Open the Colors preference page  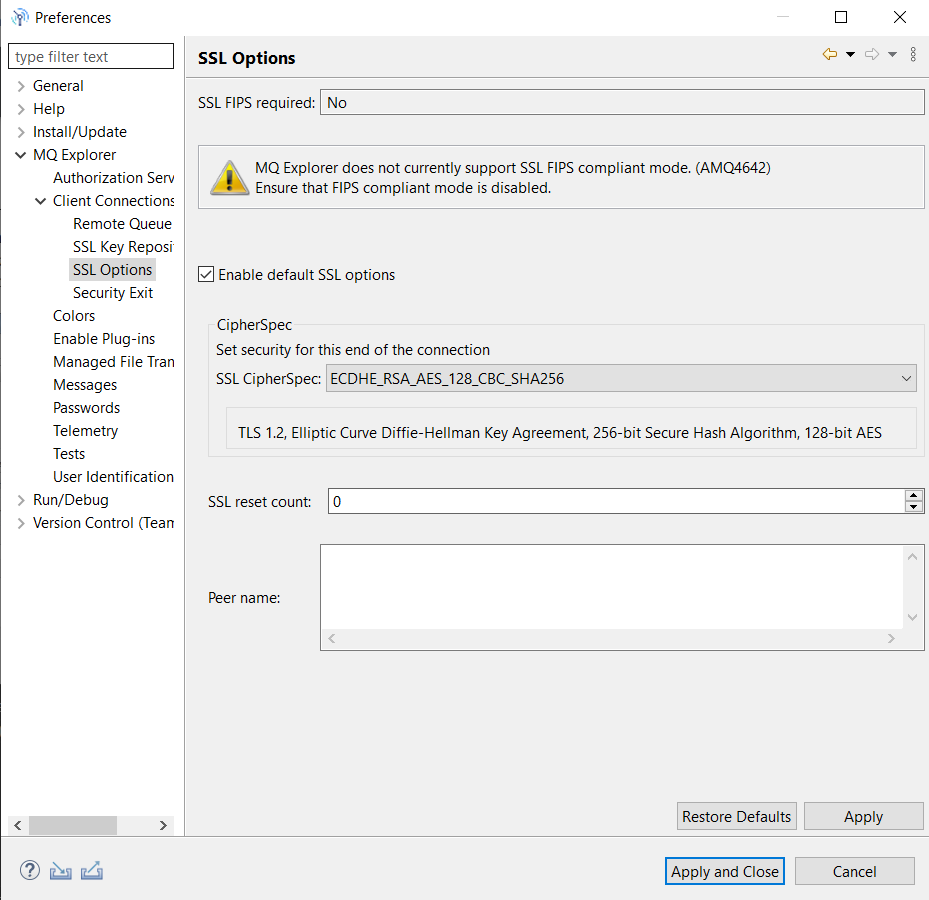tap(74, 316)
